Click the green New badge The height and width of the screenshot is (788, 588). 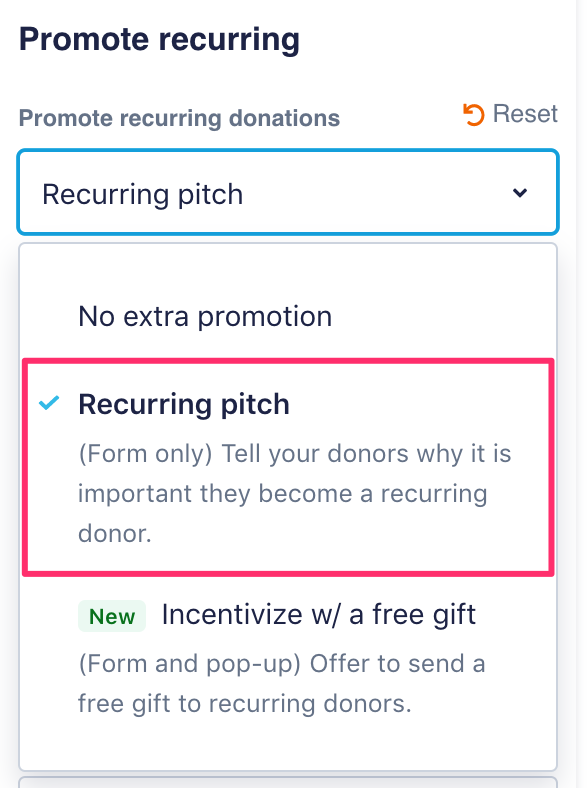(112, 616)
